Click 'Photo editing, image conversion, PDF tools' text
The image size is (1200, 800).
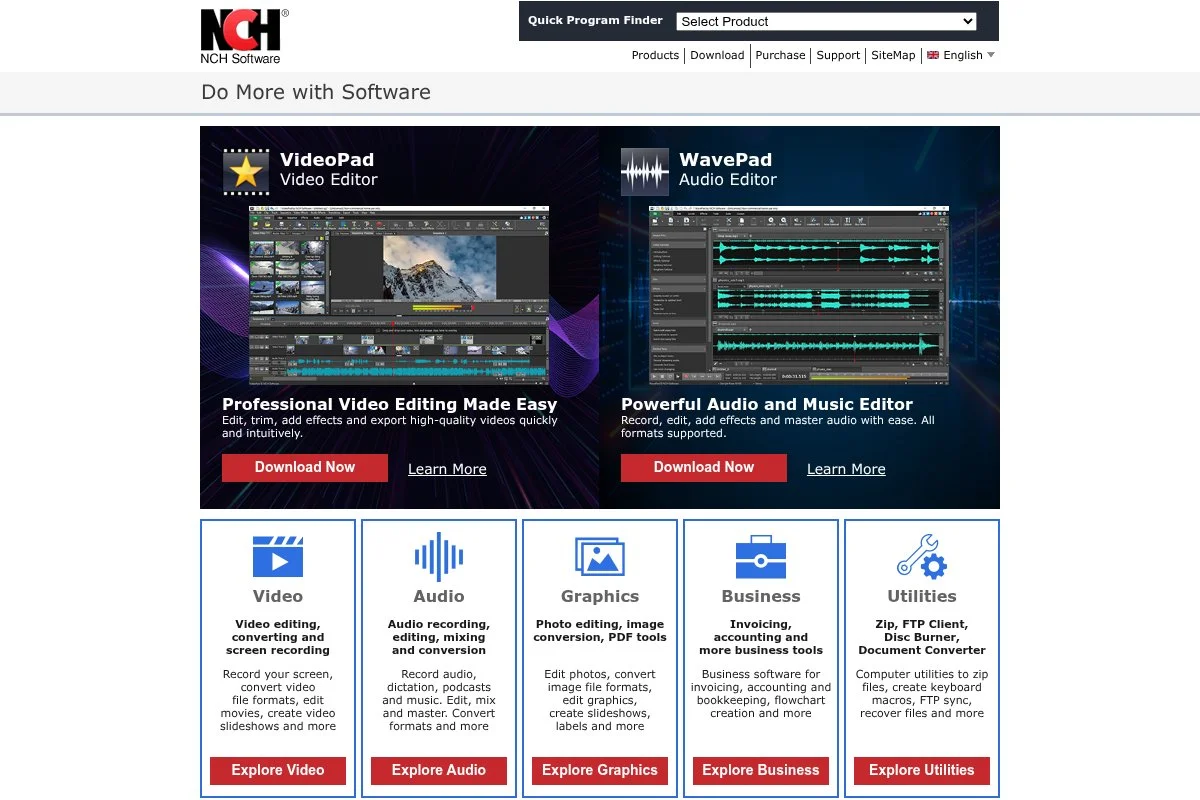click(600, 631)
